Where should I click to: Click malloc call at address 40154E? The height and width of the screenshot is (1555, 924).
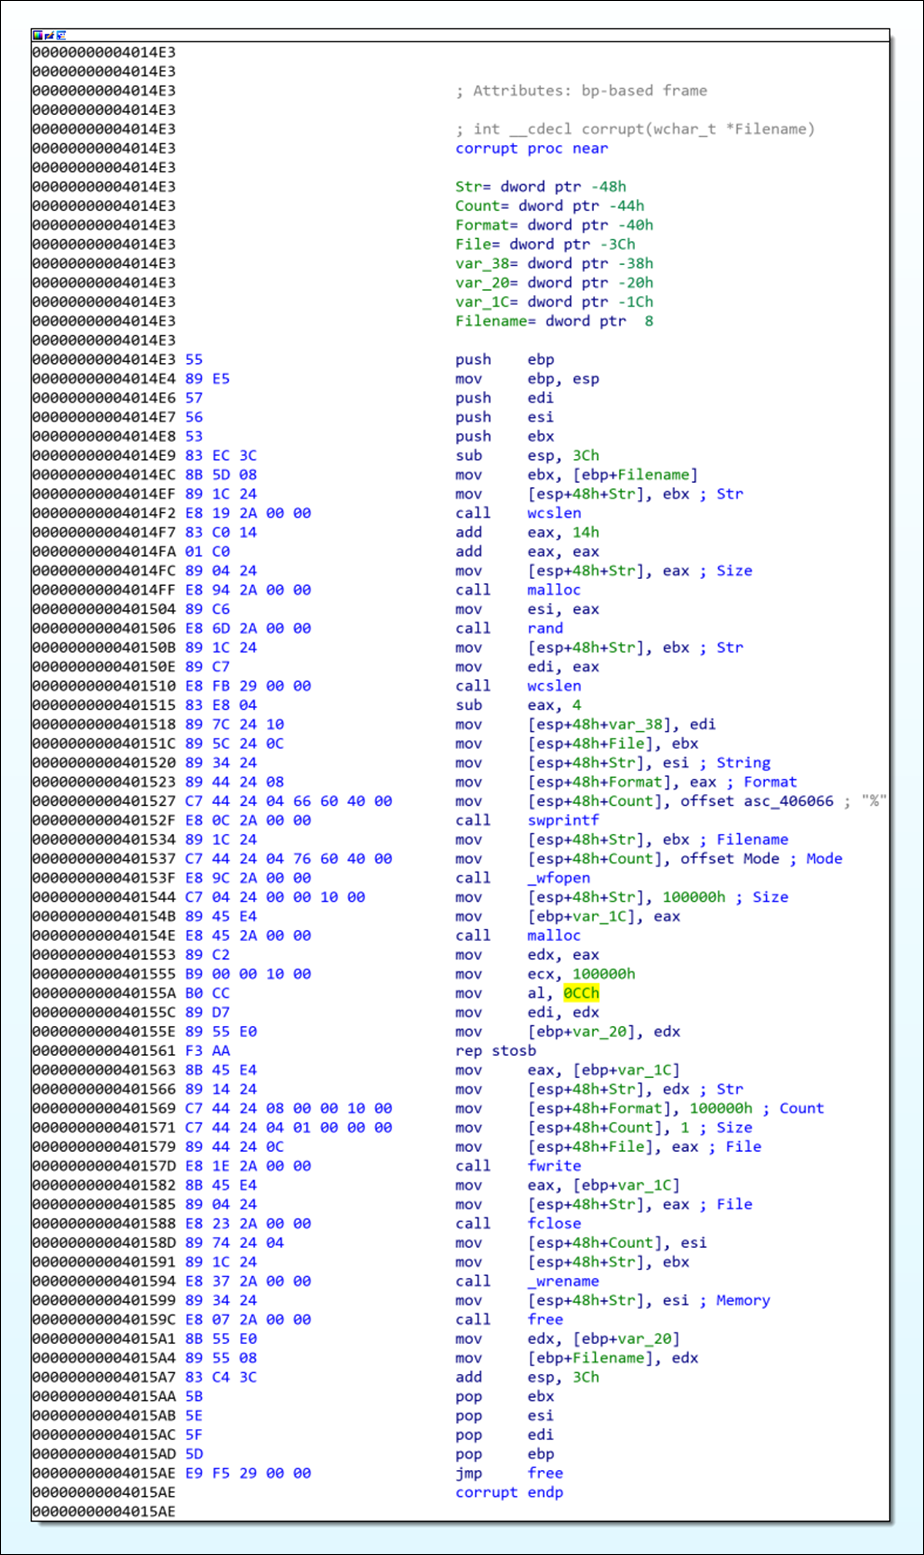coord(518,935)
